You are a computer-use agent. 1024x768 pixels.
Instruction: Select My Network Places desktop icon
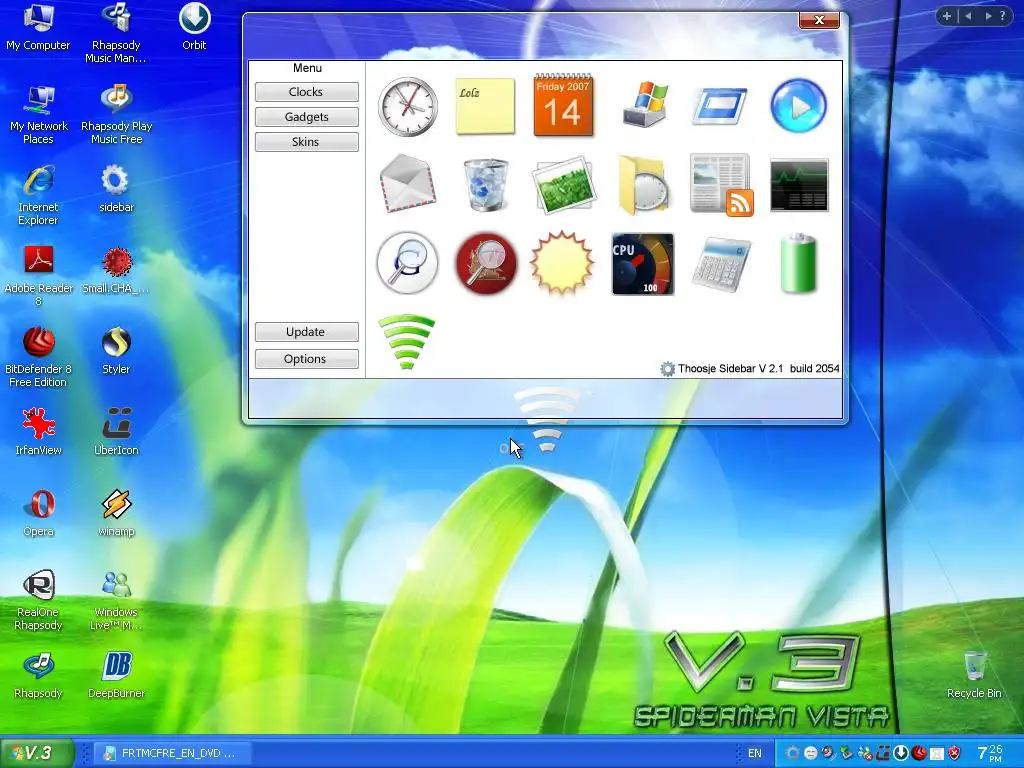tap(39, 114)
